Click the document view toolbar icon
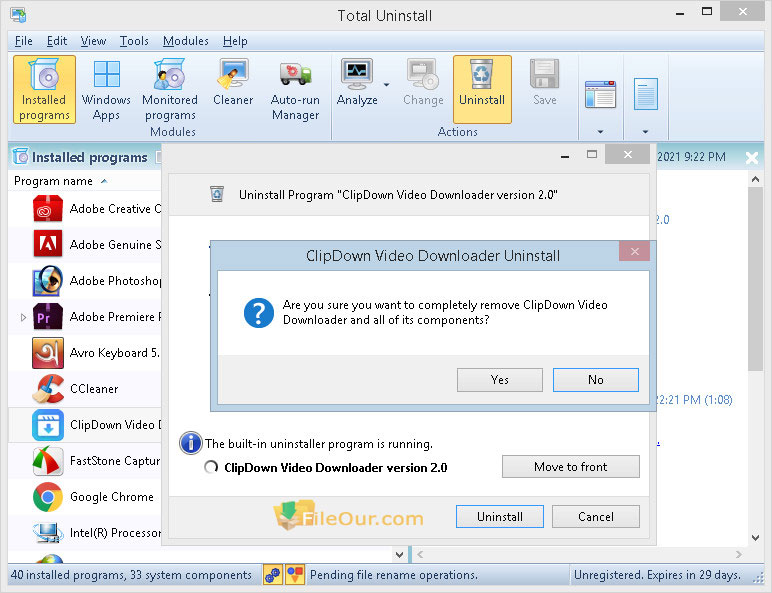 tap(645, 94)
